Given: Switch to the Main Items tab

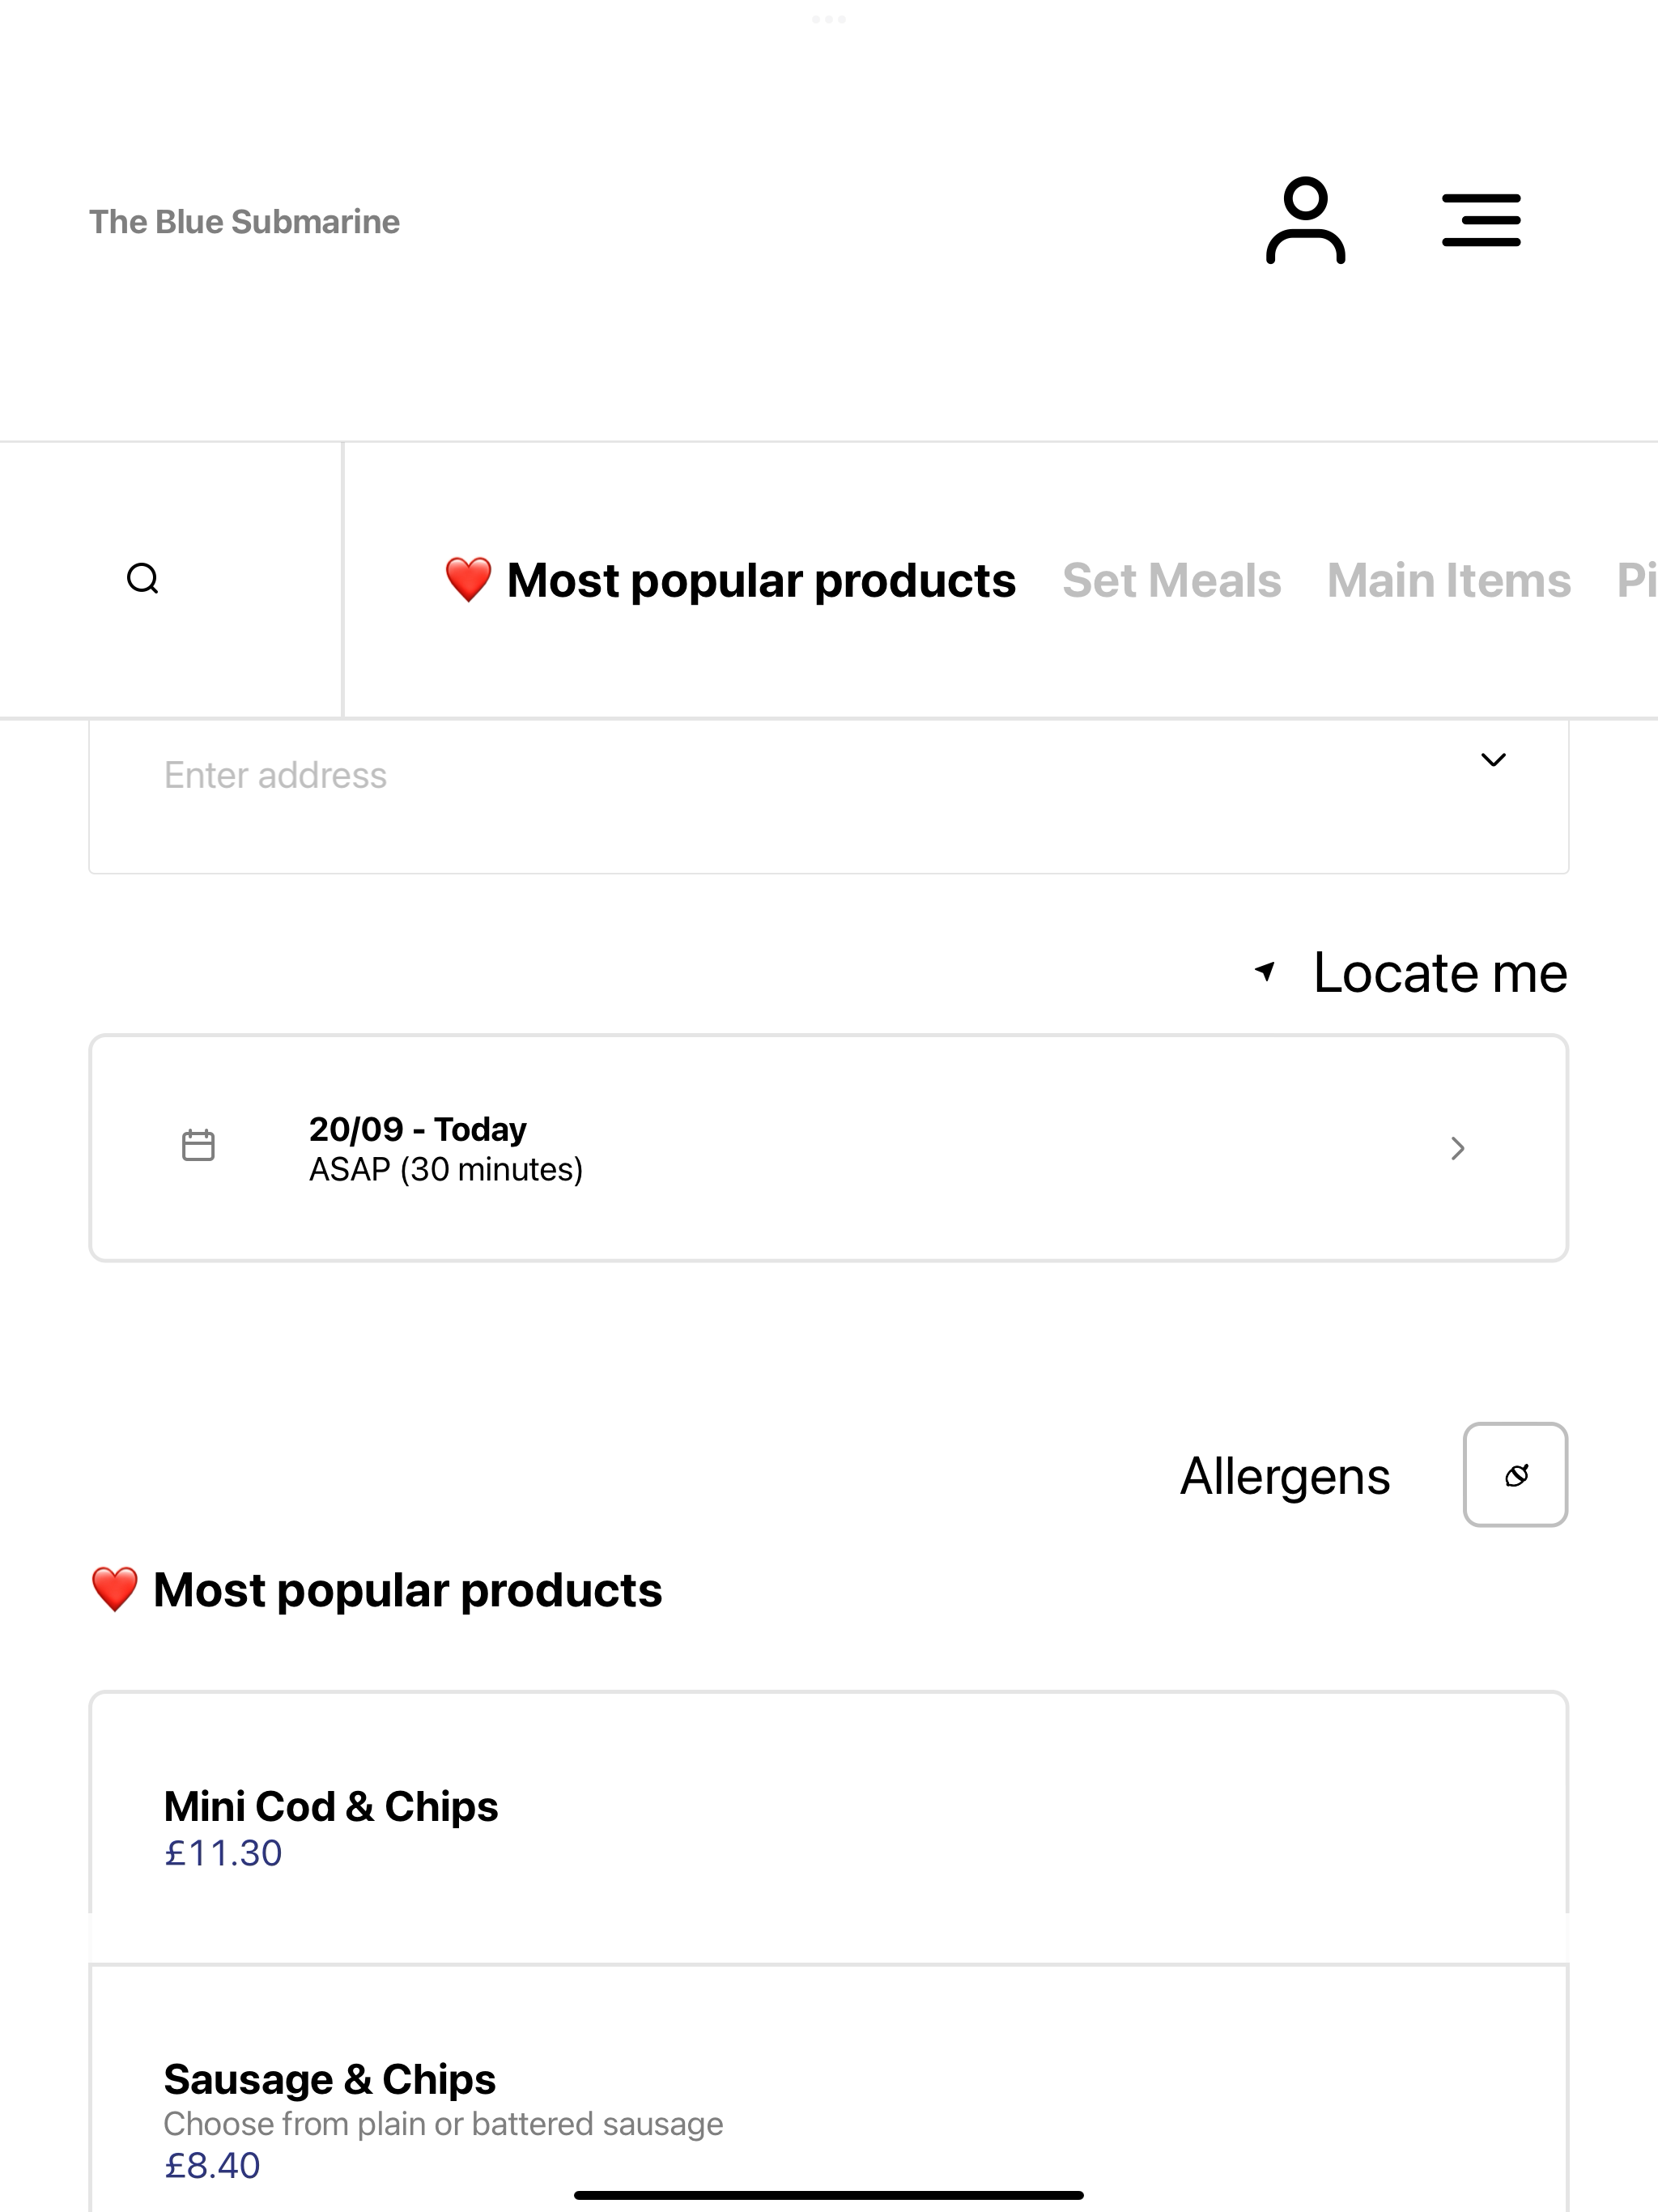Looking at the screenshot, I should tap(1449, 580).
